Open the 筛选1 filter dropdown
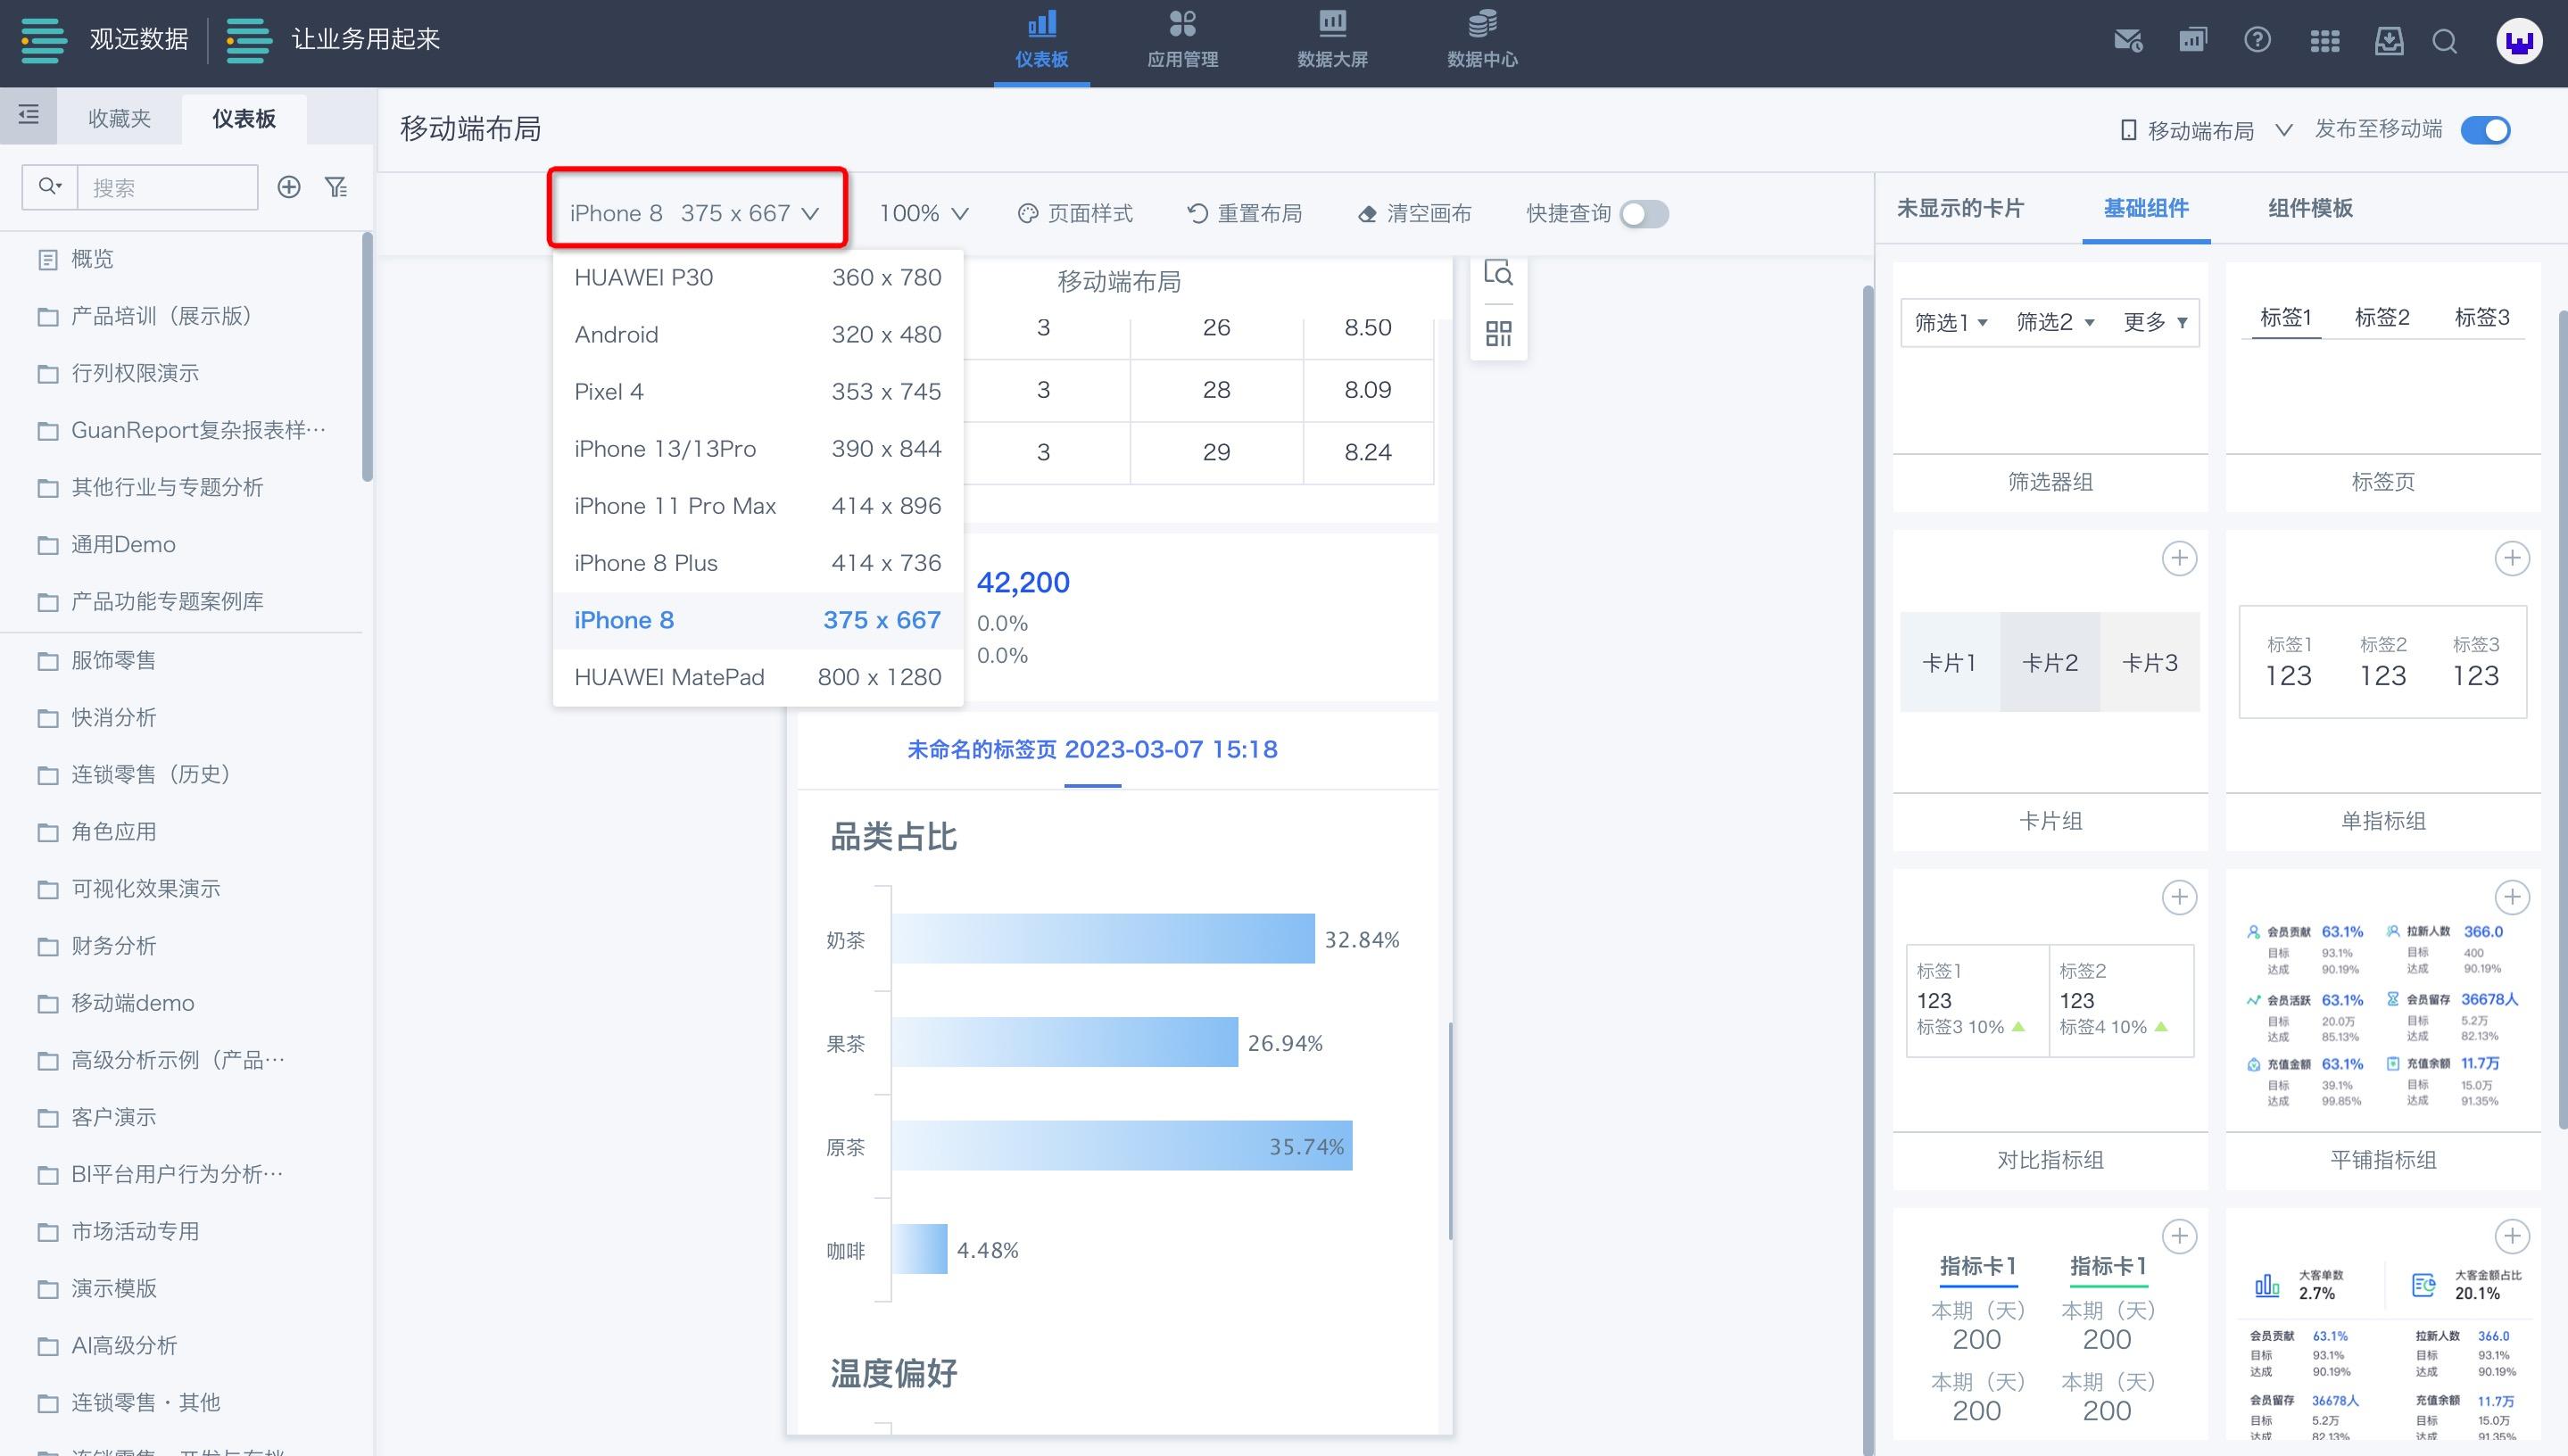The width and height of the screenshot is (2568, 1456). tap(1951, 322)
